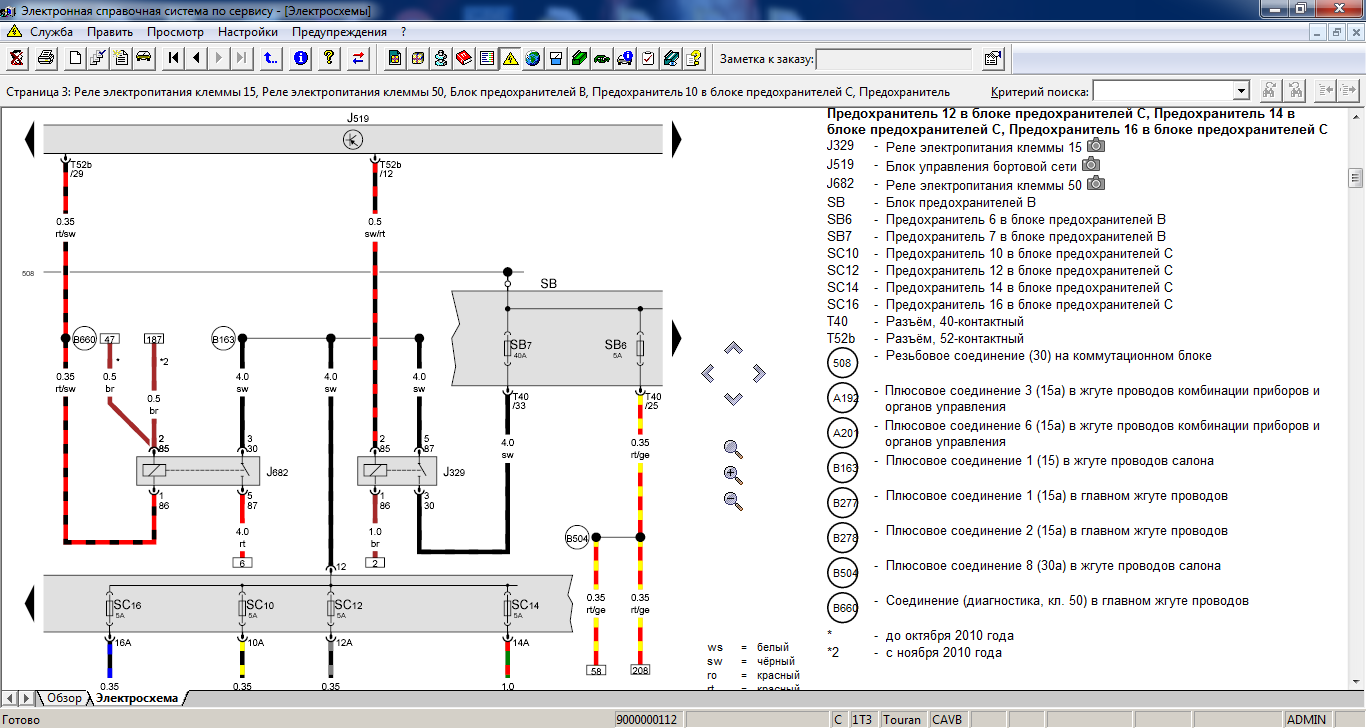Screen dimensions: 1366x728
Task: Switch to the Обзор tab
Action: [x=64, y=698]
